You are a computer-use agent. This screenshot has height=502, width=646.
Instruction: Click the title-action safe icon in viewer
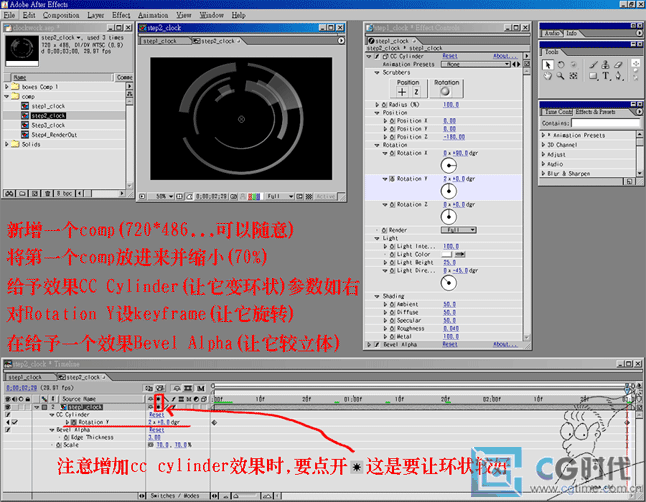click(180, 197)
